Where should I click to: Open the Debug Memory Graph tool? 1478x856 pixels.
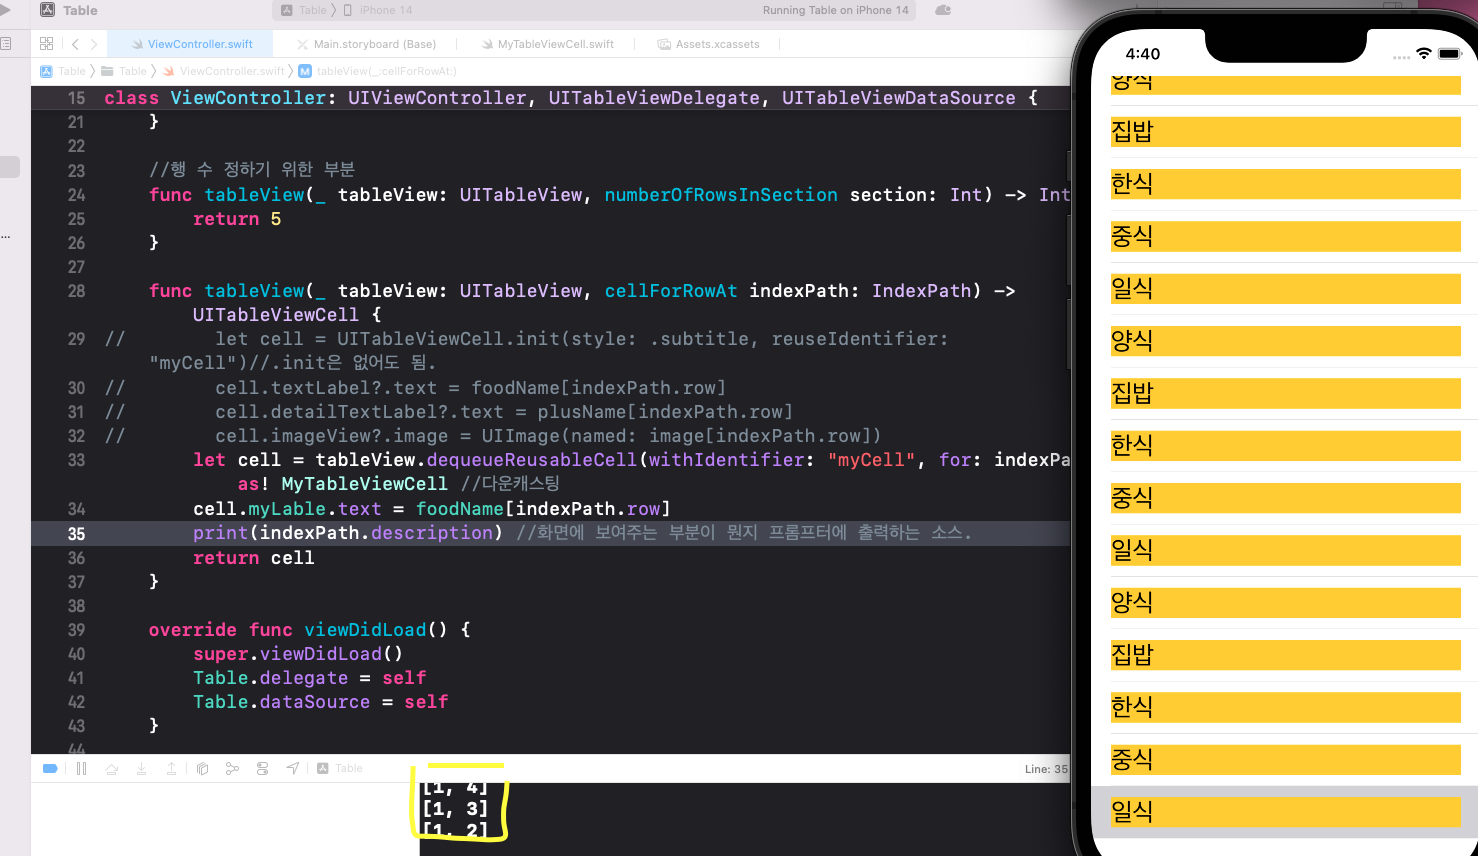tap(232, 769)
